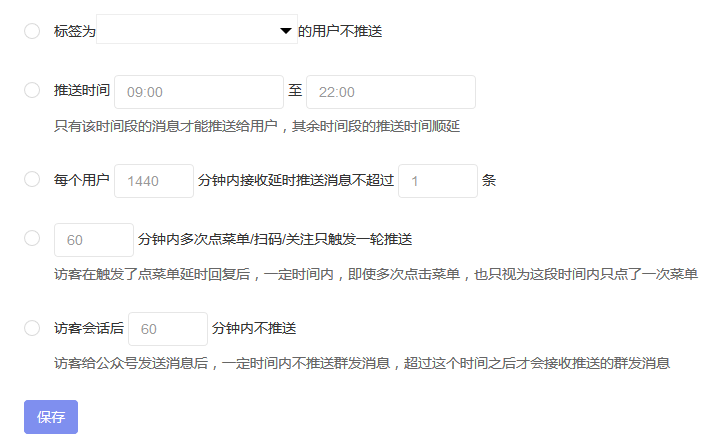Click the text 分钟内不推送
This screenshot has height=444, width=719.
[x=254, y=328]
